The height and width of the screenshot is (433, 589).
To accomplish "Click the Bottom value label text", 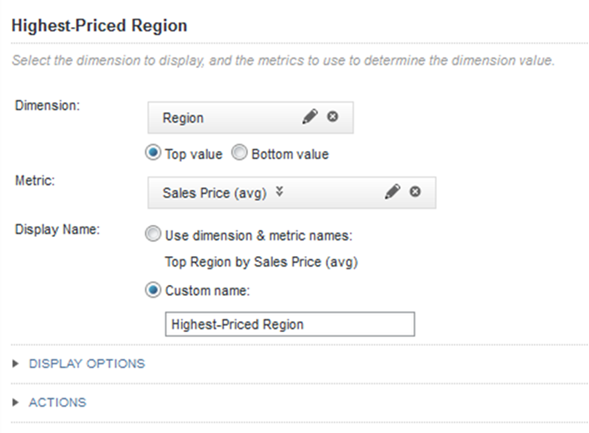I will pyautogui.click(x=290, y=154).
